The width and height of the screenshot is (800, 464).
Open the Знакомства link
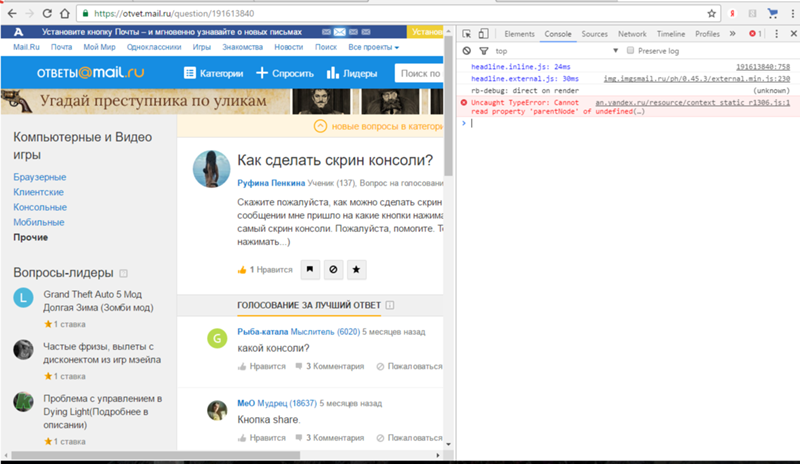(x=242, y=47)
